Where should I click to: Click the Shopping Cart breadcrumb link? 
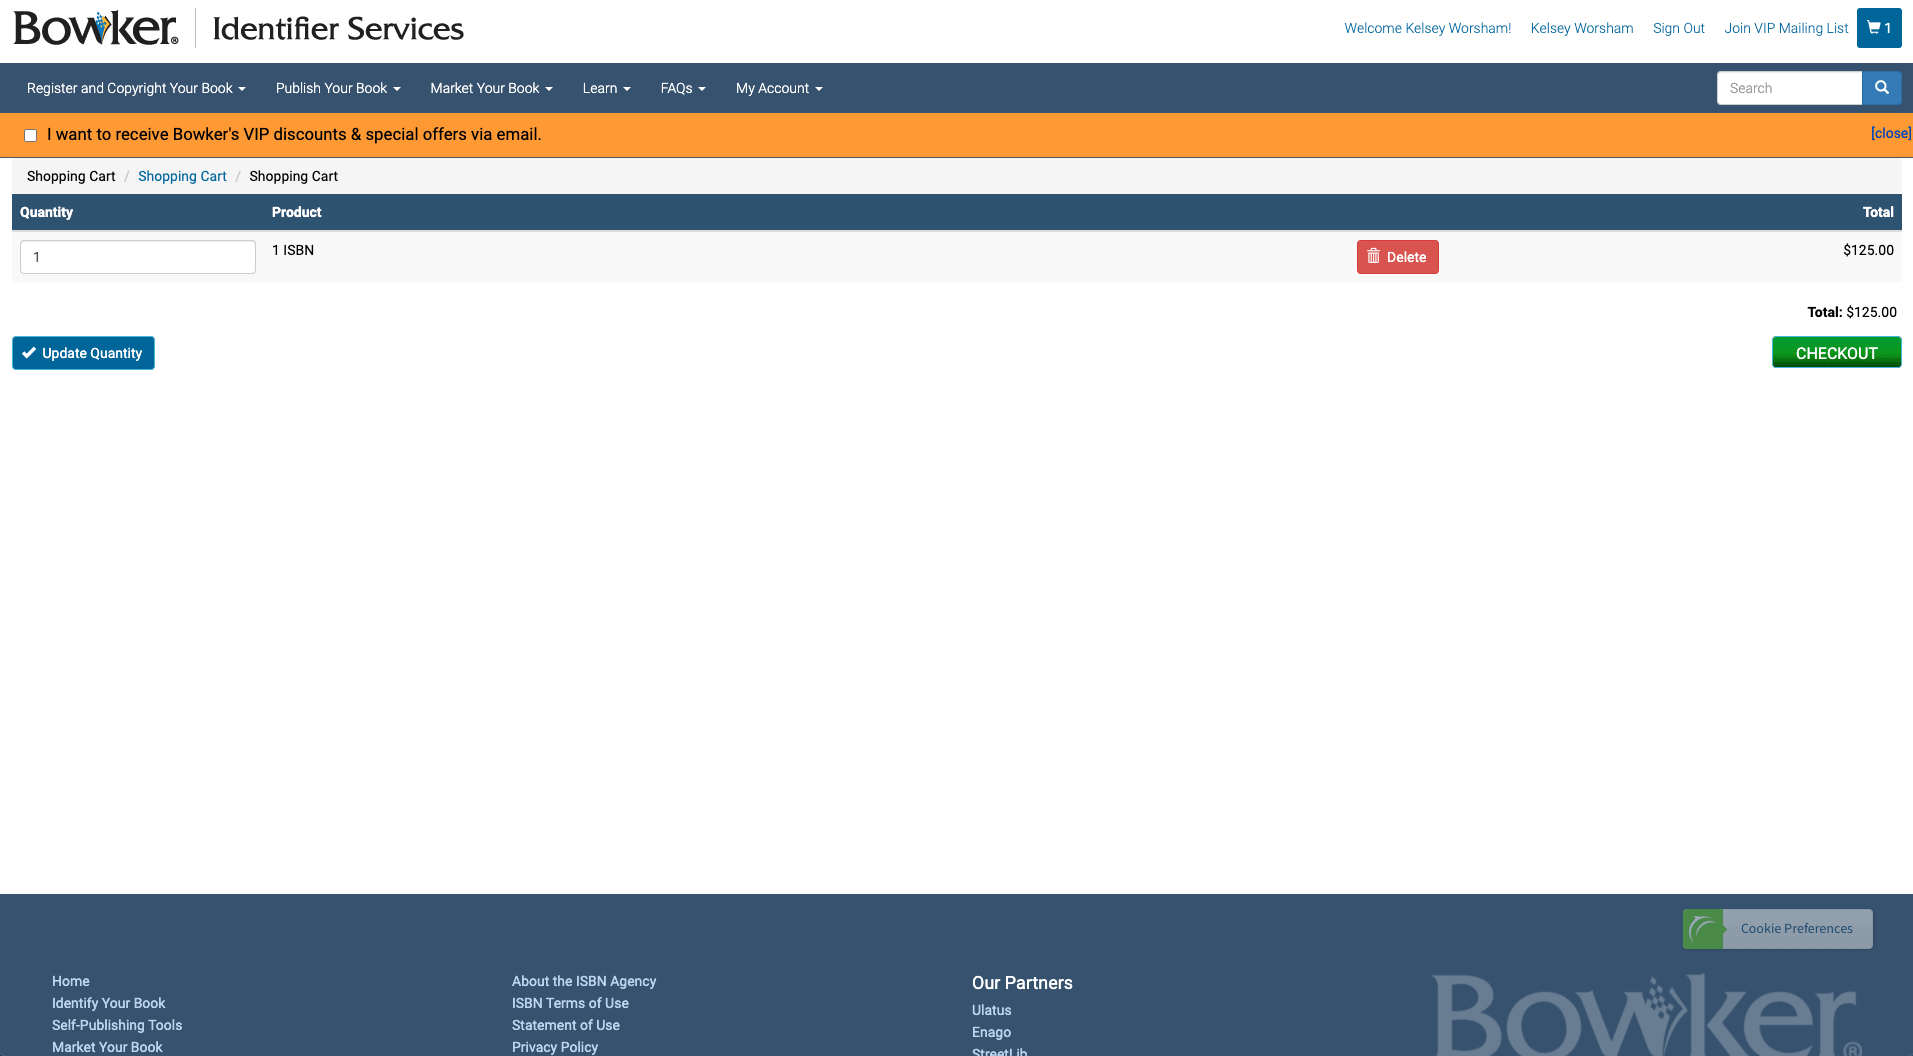pyautogui.click(x=182, y=176)
